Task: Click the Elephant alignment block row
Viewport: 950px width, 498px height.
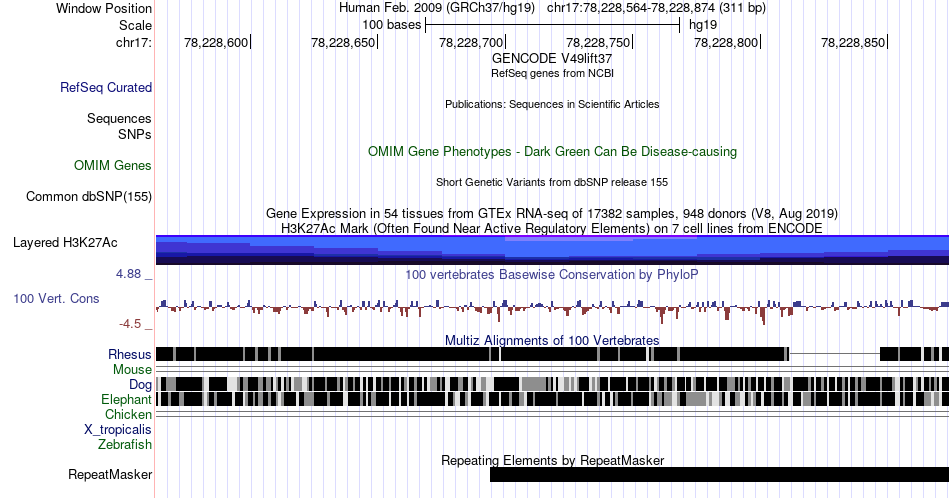Action: pyautogui.click(x=553, y=399)
